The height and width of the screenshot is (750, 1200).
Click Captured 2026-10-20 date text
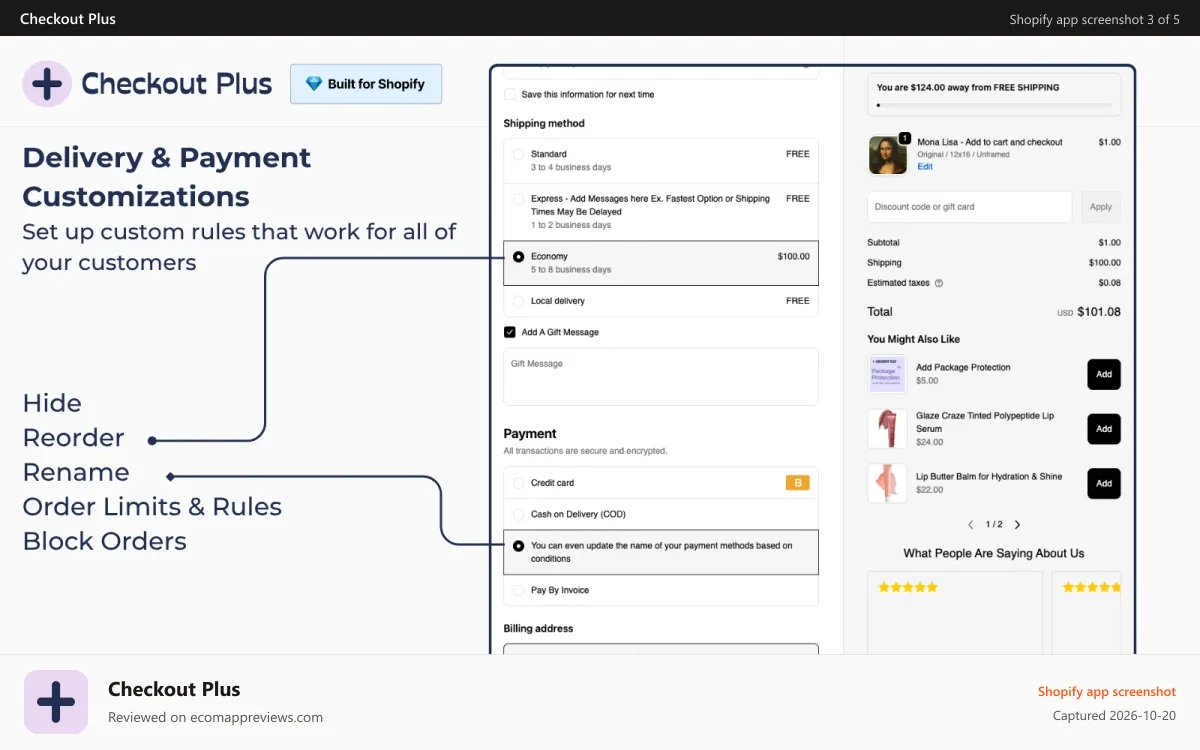1115,716
